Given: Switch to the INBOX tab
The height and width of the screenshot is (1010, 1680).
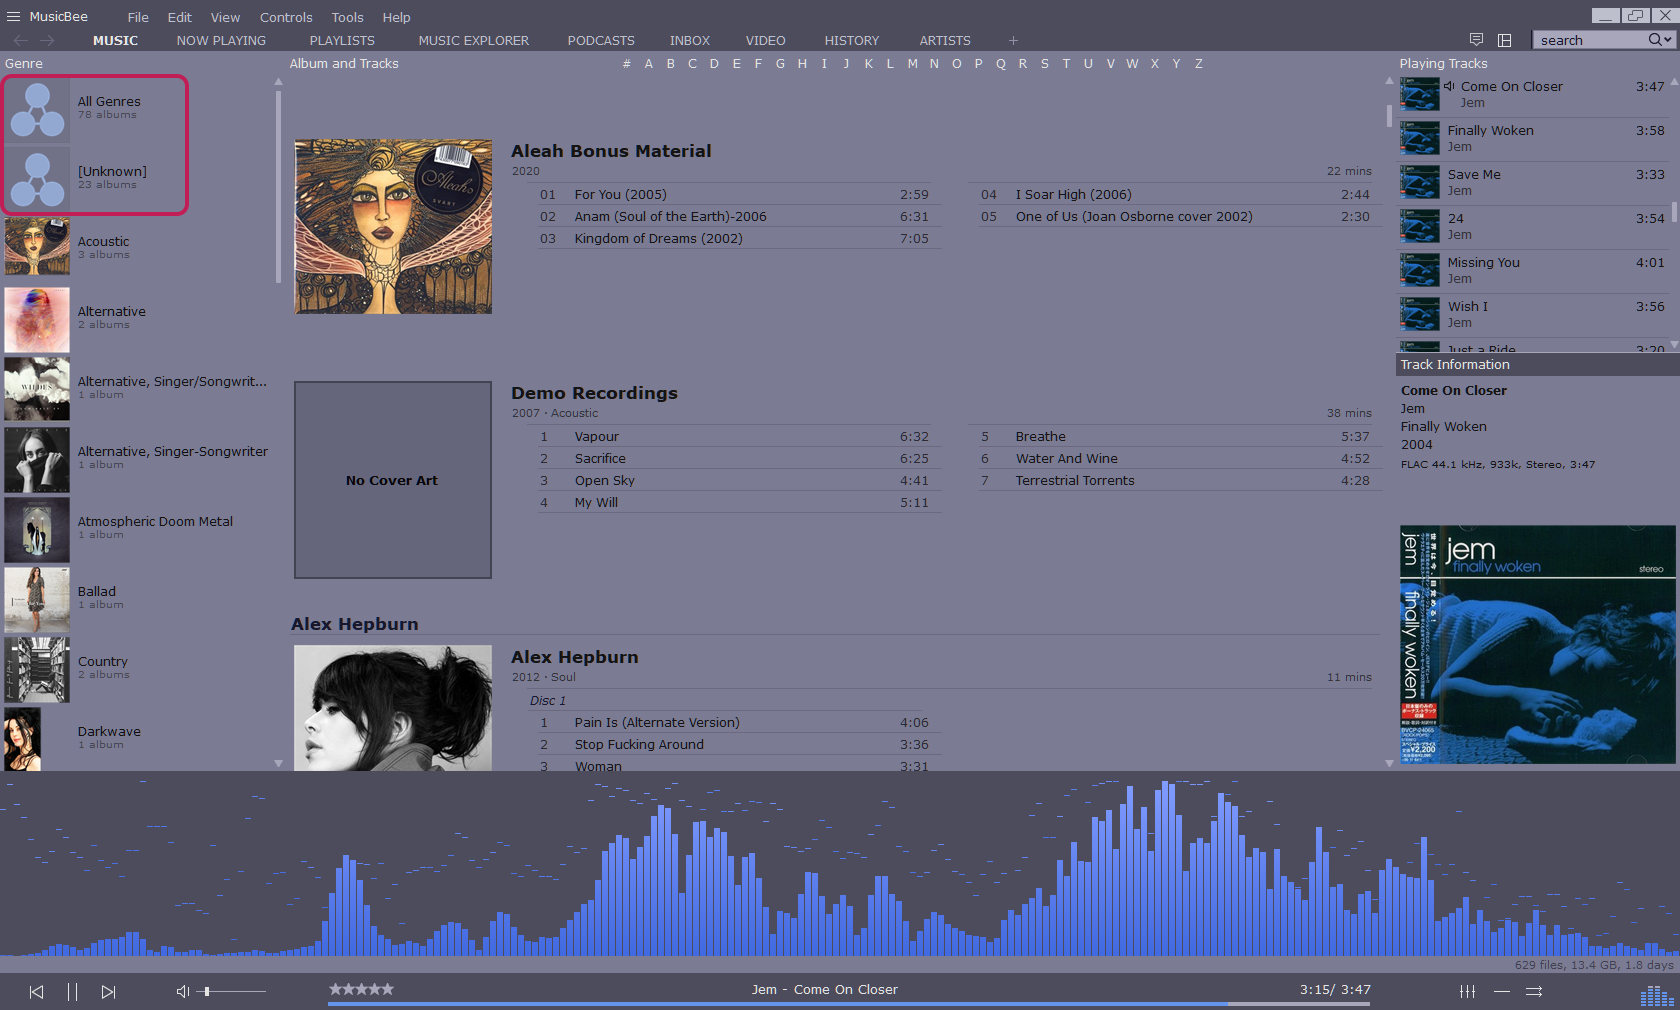Looking at the screenshot, I should point(690,40).
